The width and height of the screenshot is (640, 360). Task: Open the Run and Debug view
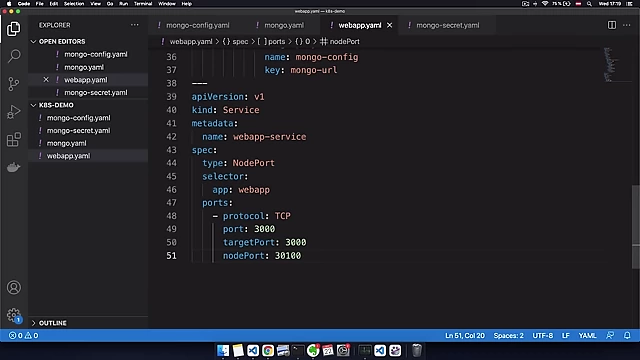(13, 112)
